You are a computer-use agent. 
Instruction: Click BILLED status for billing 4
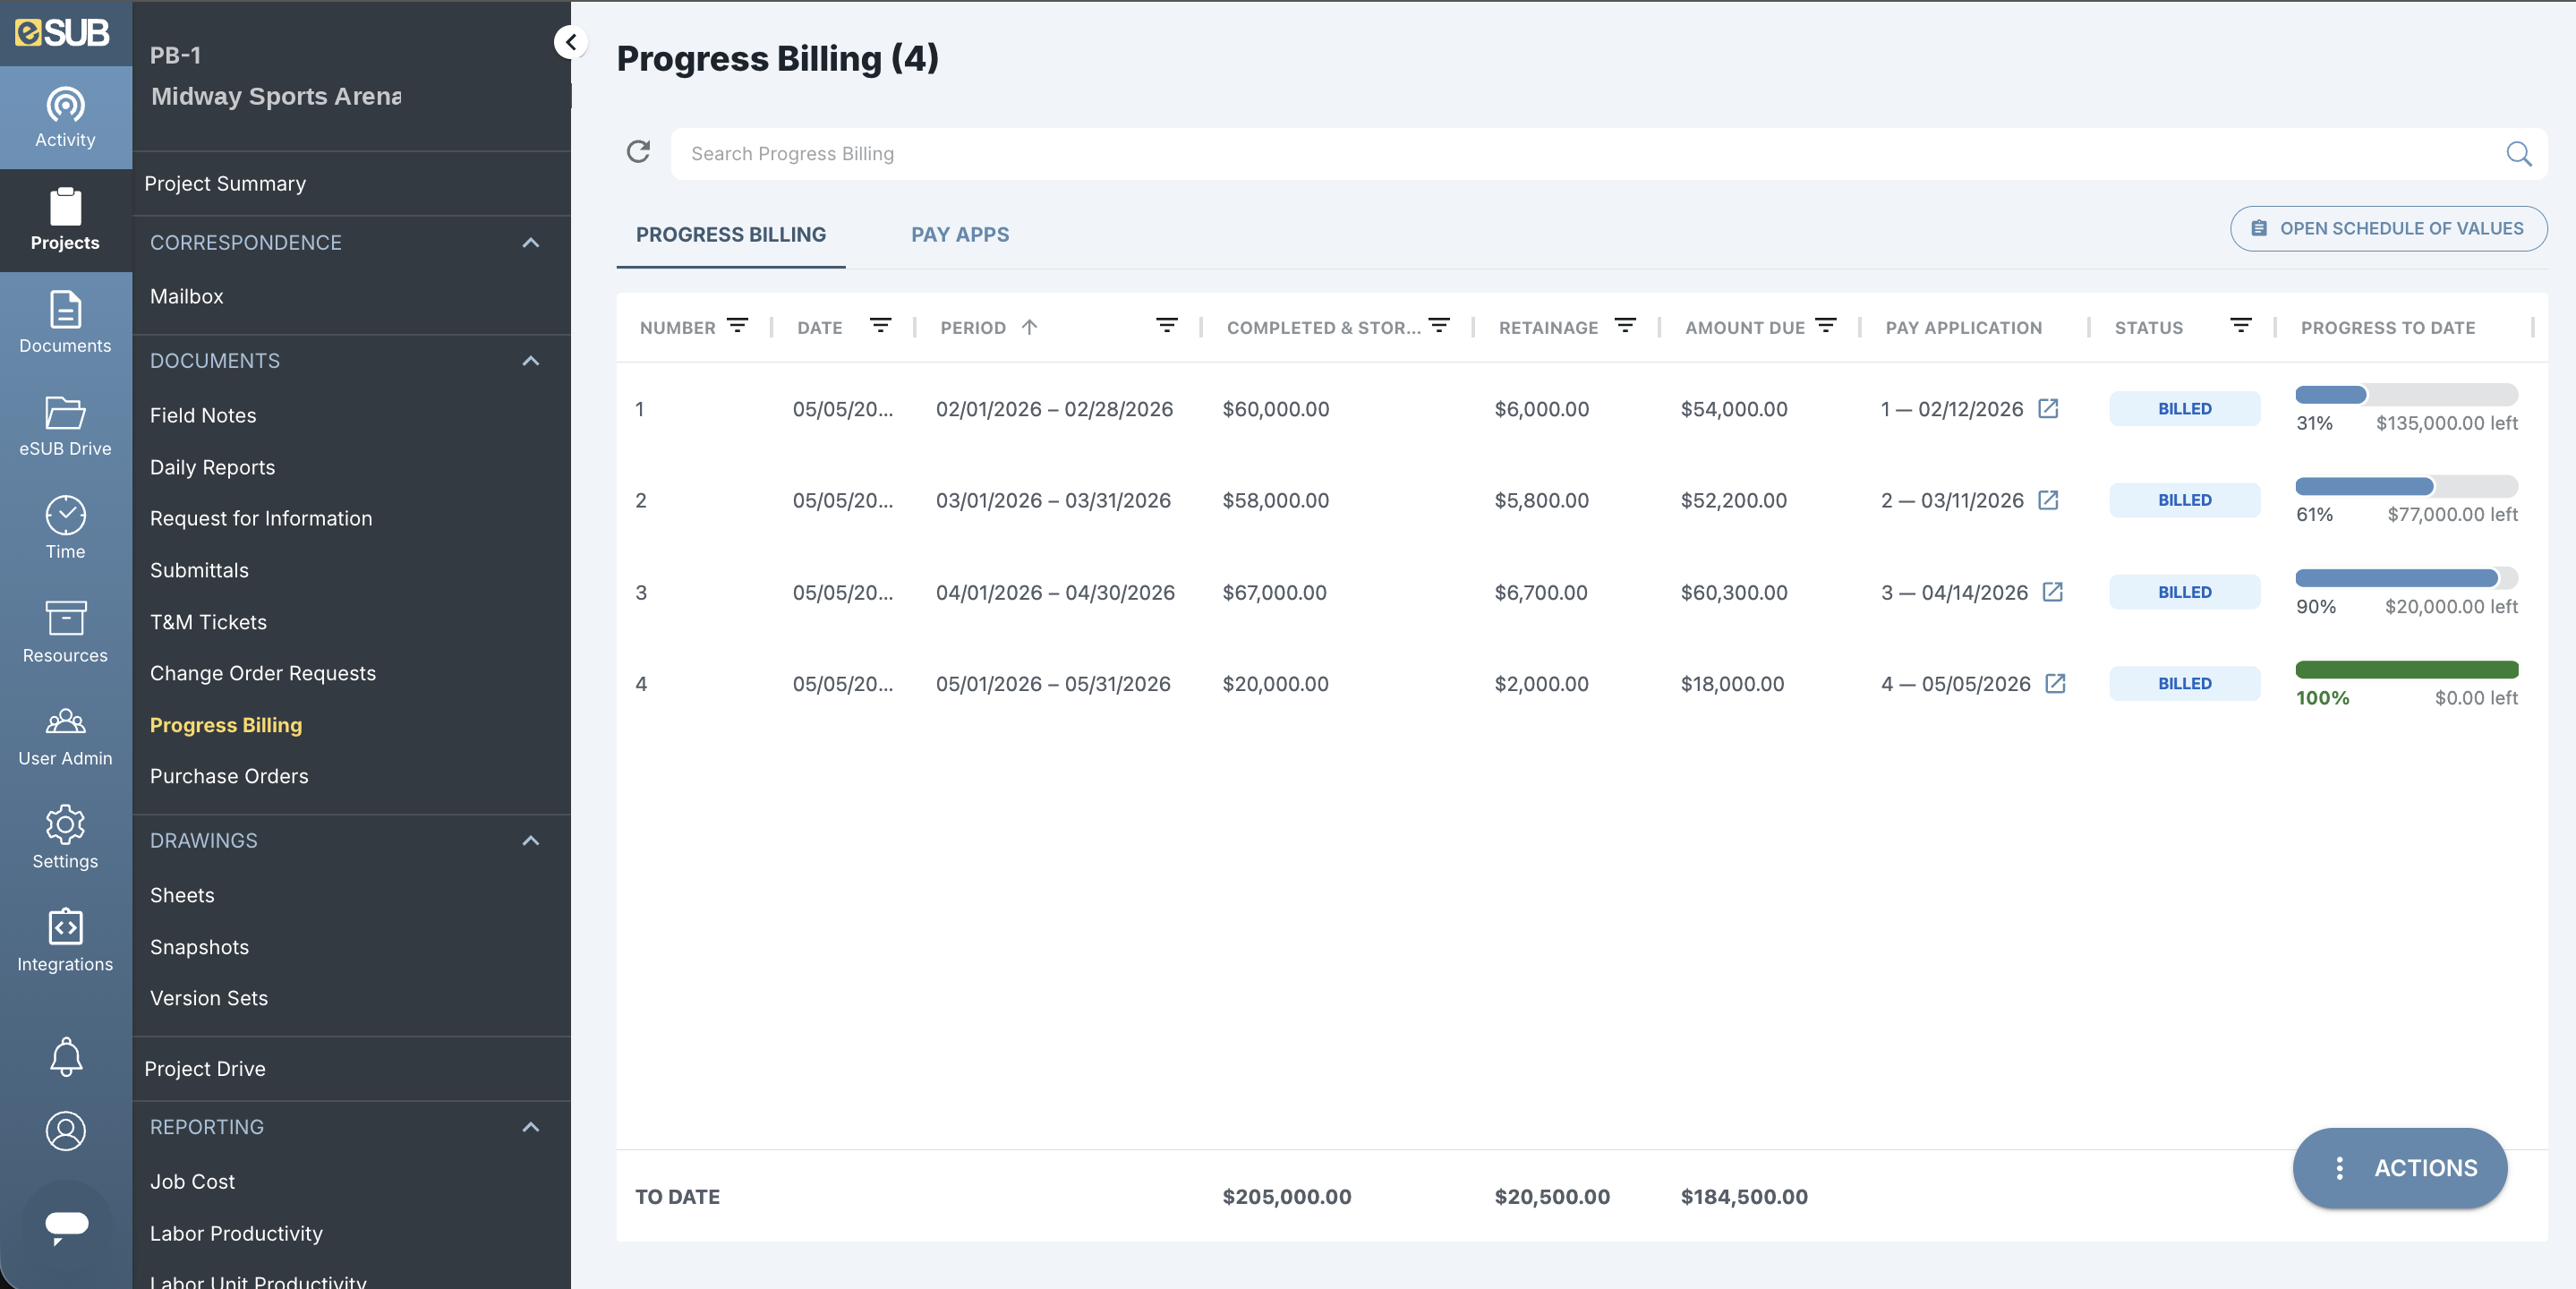point(2184,683)
